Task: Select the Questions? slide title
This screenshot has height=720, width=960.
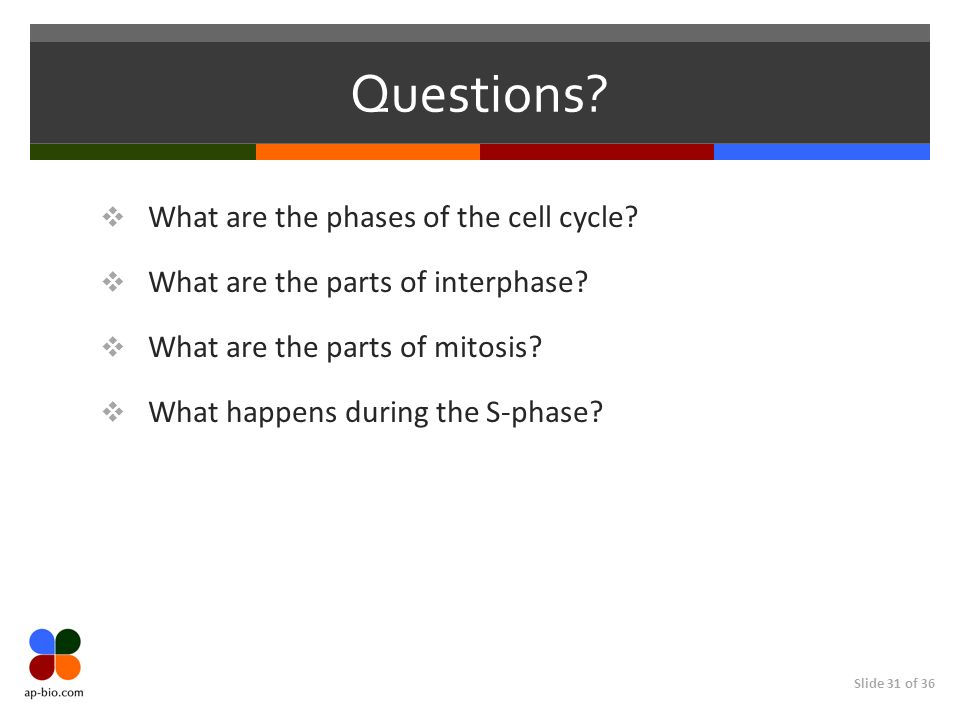Action: (479, 94)
